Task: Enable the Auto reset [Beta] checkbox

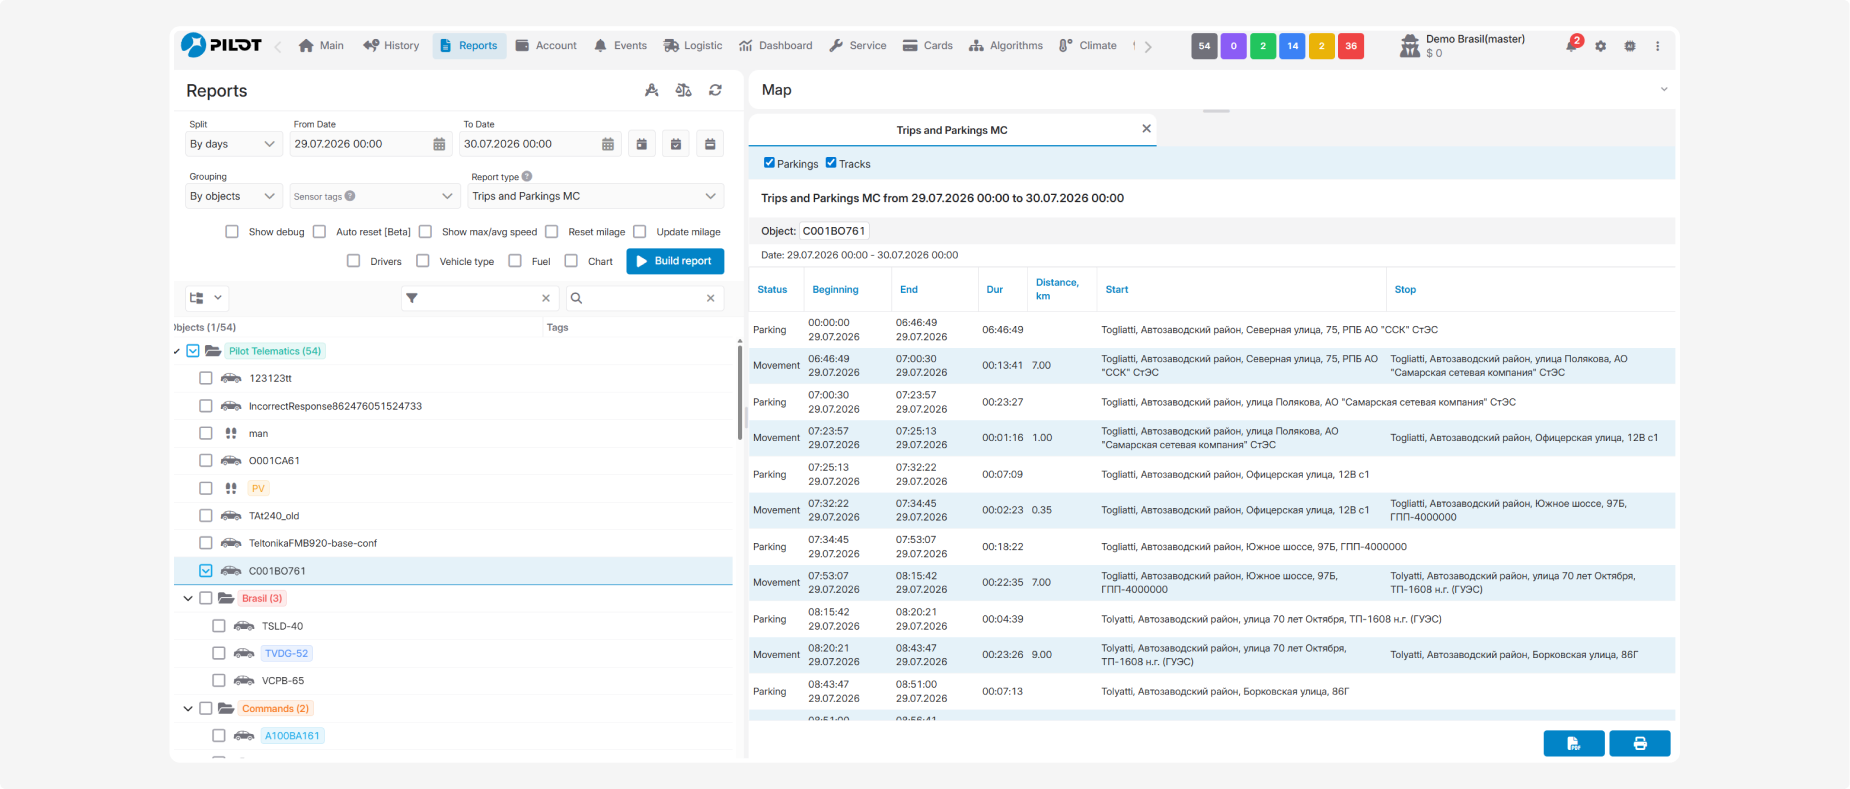Action: 319,232
